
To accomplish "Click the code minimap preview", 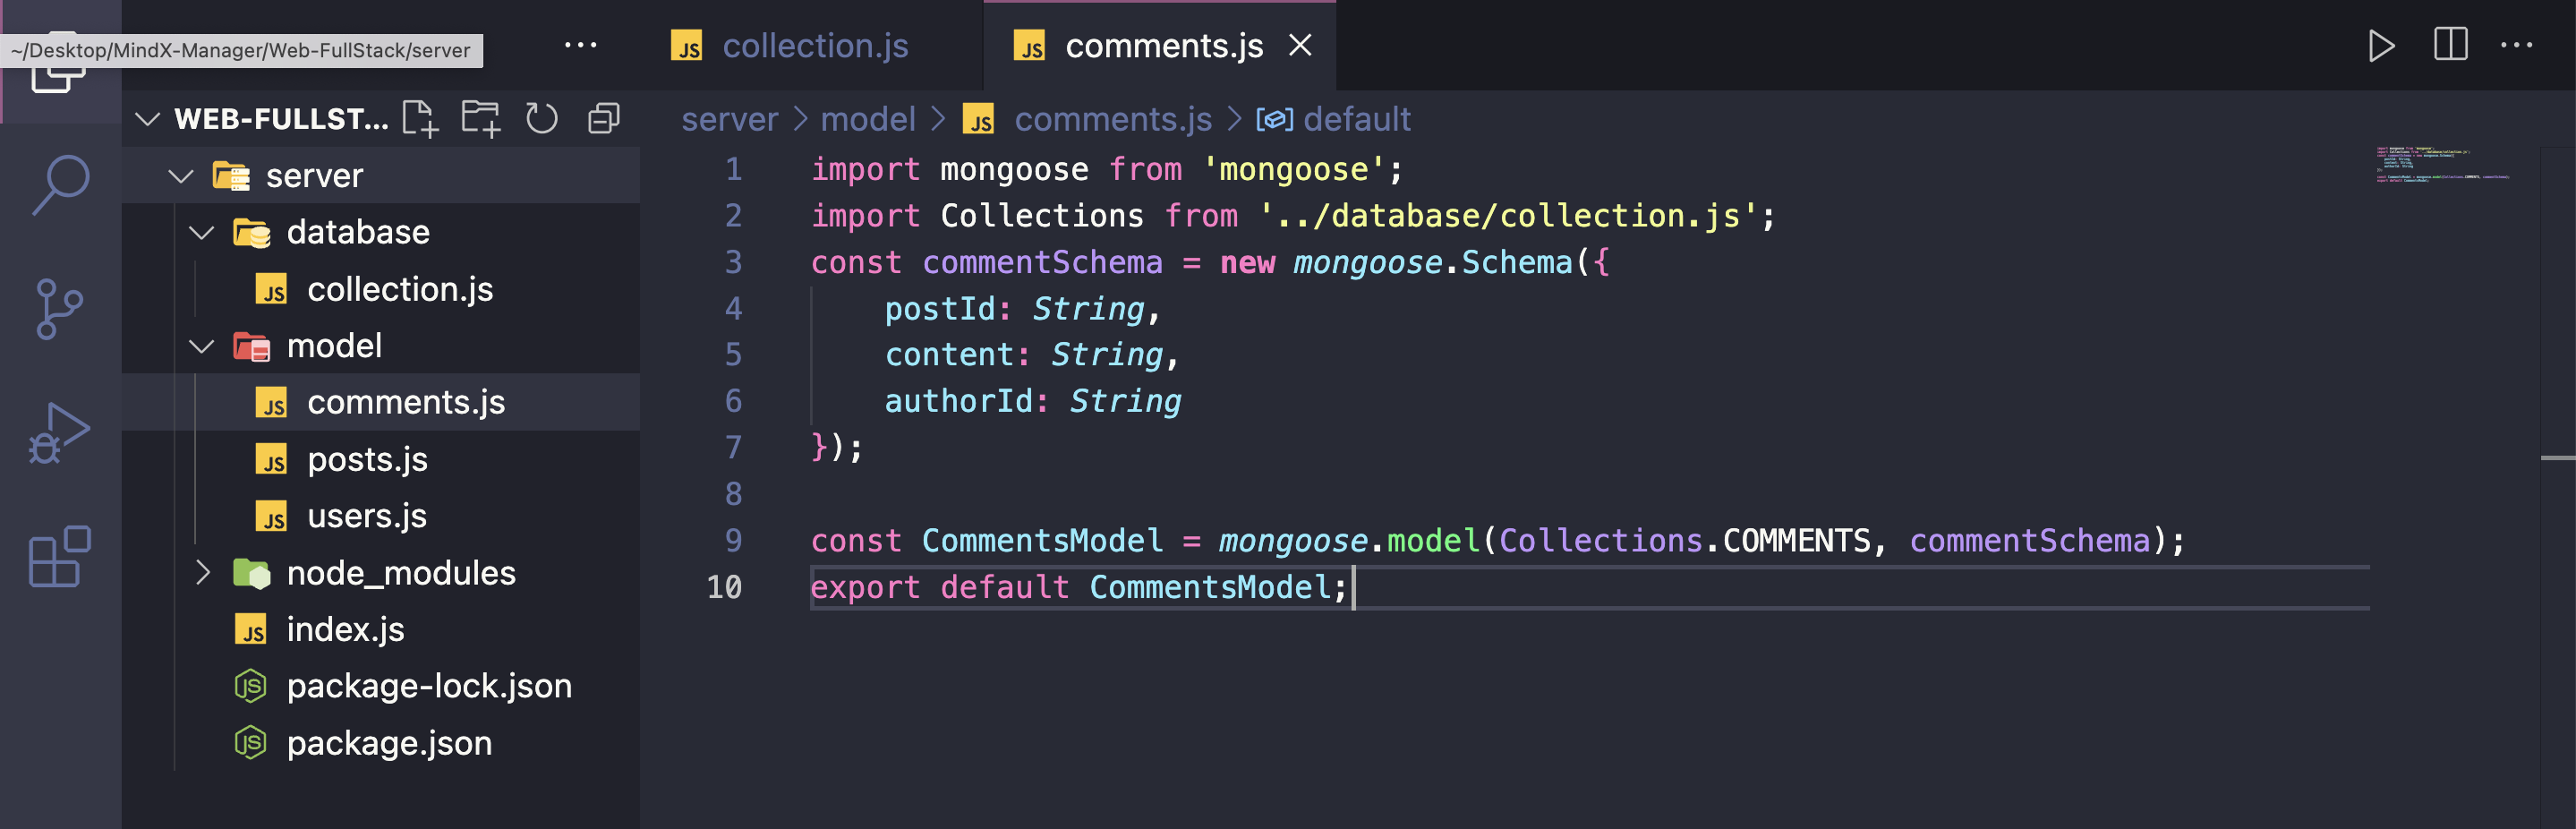I will 2440,165.
